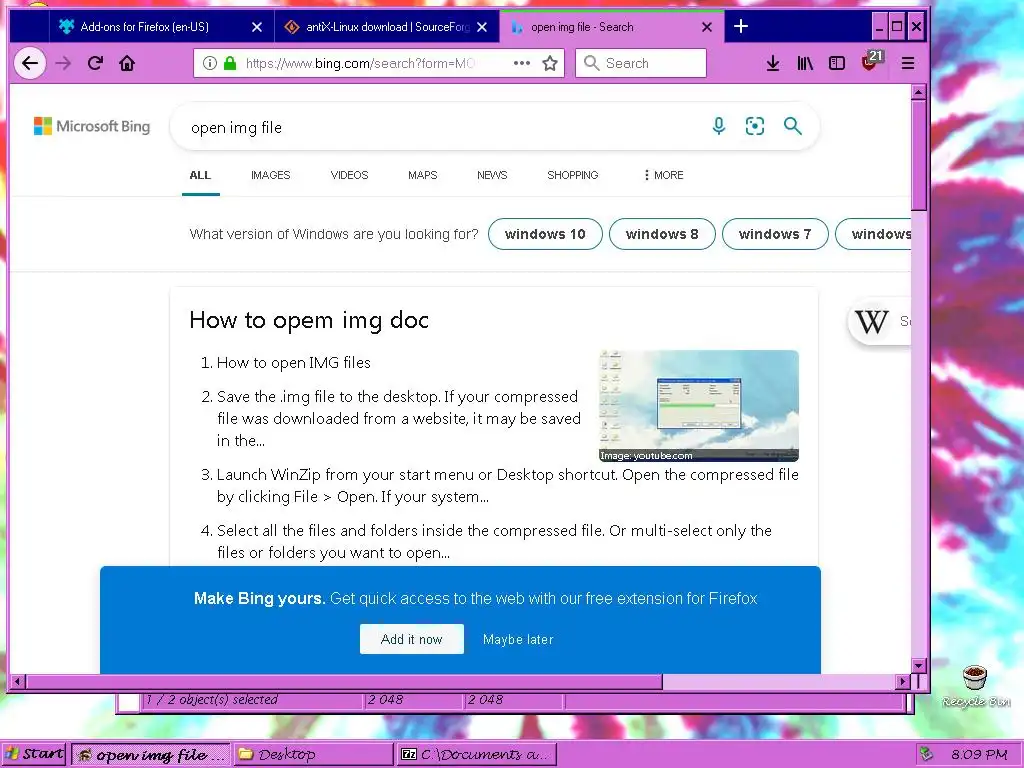Click the Add it now button
Image resolution: width=1024 pixels, height=768 pixels.
[x=411, y=639]
